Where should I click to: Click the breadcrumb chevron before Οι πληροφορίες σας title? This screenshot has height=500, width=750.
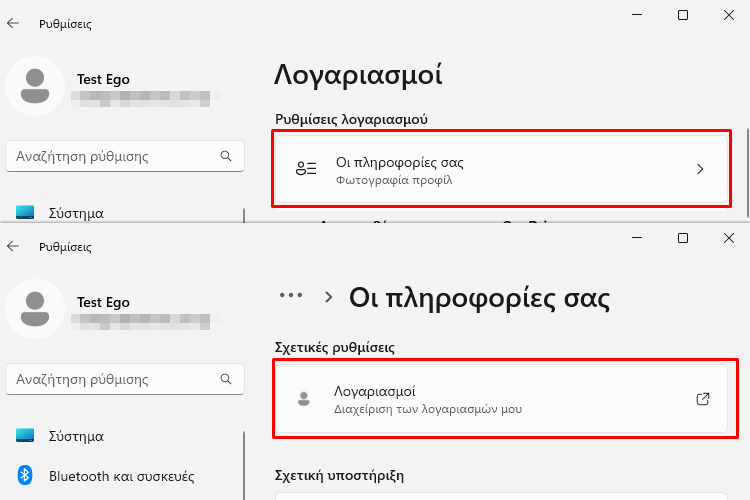(x=328, y=297)
